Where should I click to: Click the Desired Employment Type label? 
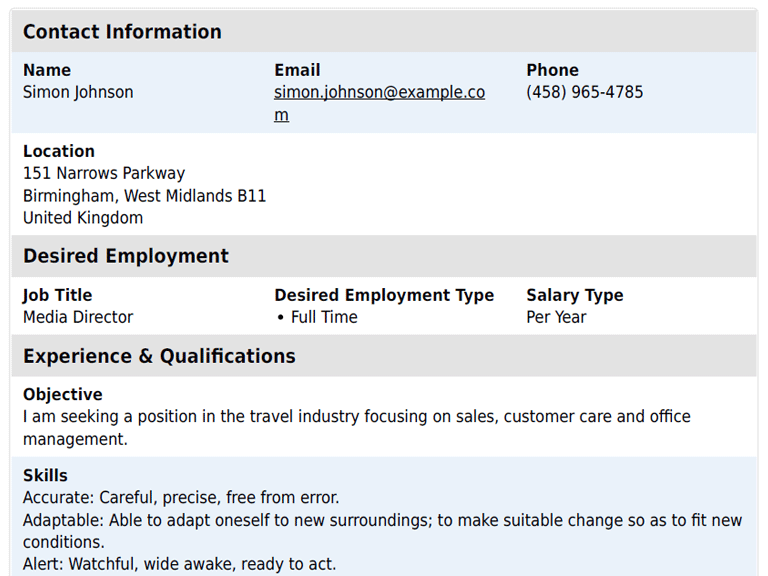[384, 295]
